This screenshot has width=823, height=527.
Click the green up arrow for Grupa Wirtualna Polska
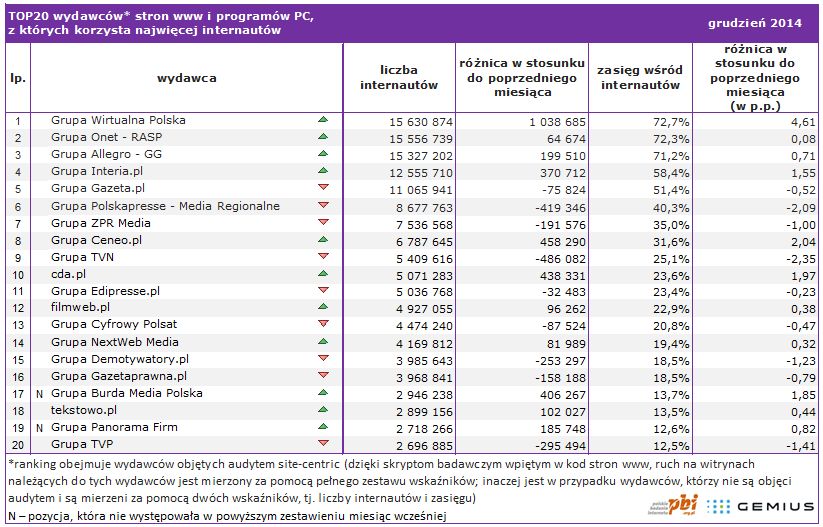tap(322, 120)
